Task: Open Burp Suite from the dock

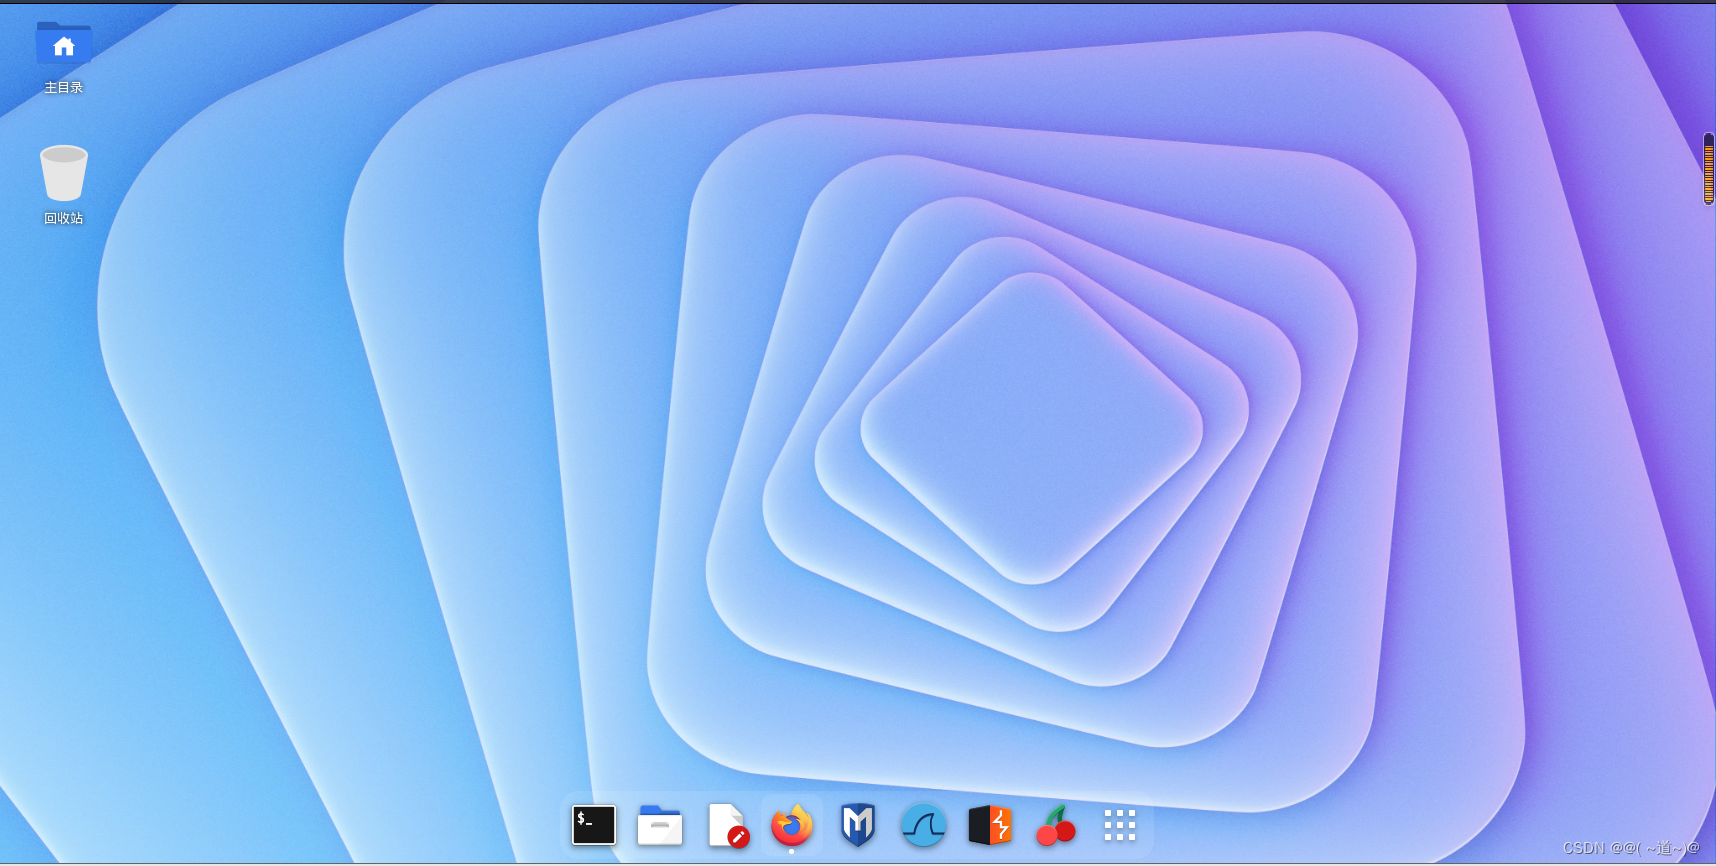Action: pos(990,825)
